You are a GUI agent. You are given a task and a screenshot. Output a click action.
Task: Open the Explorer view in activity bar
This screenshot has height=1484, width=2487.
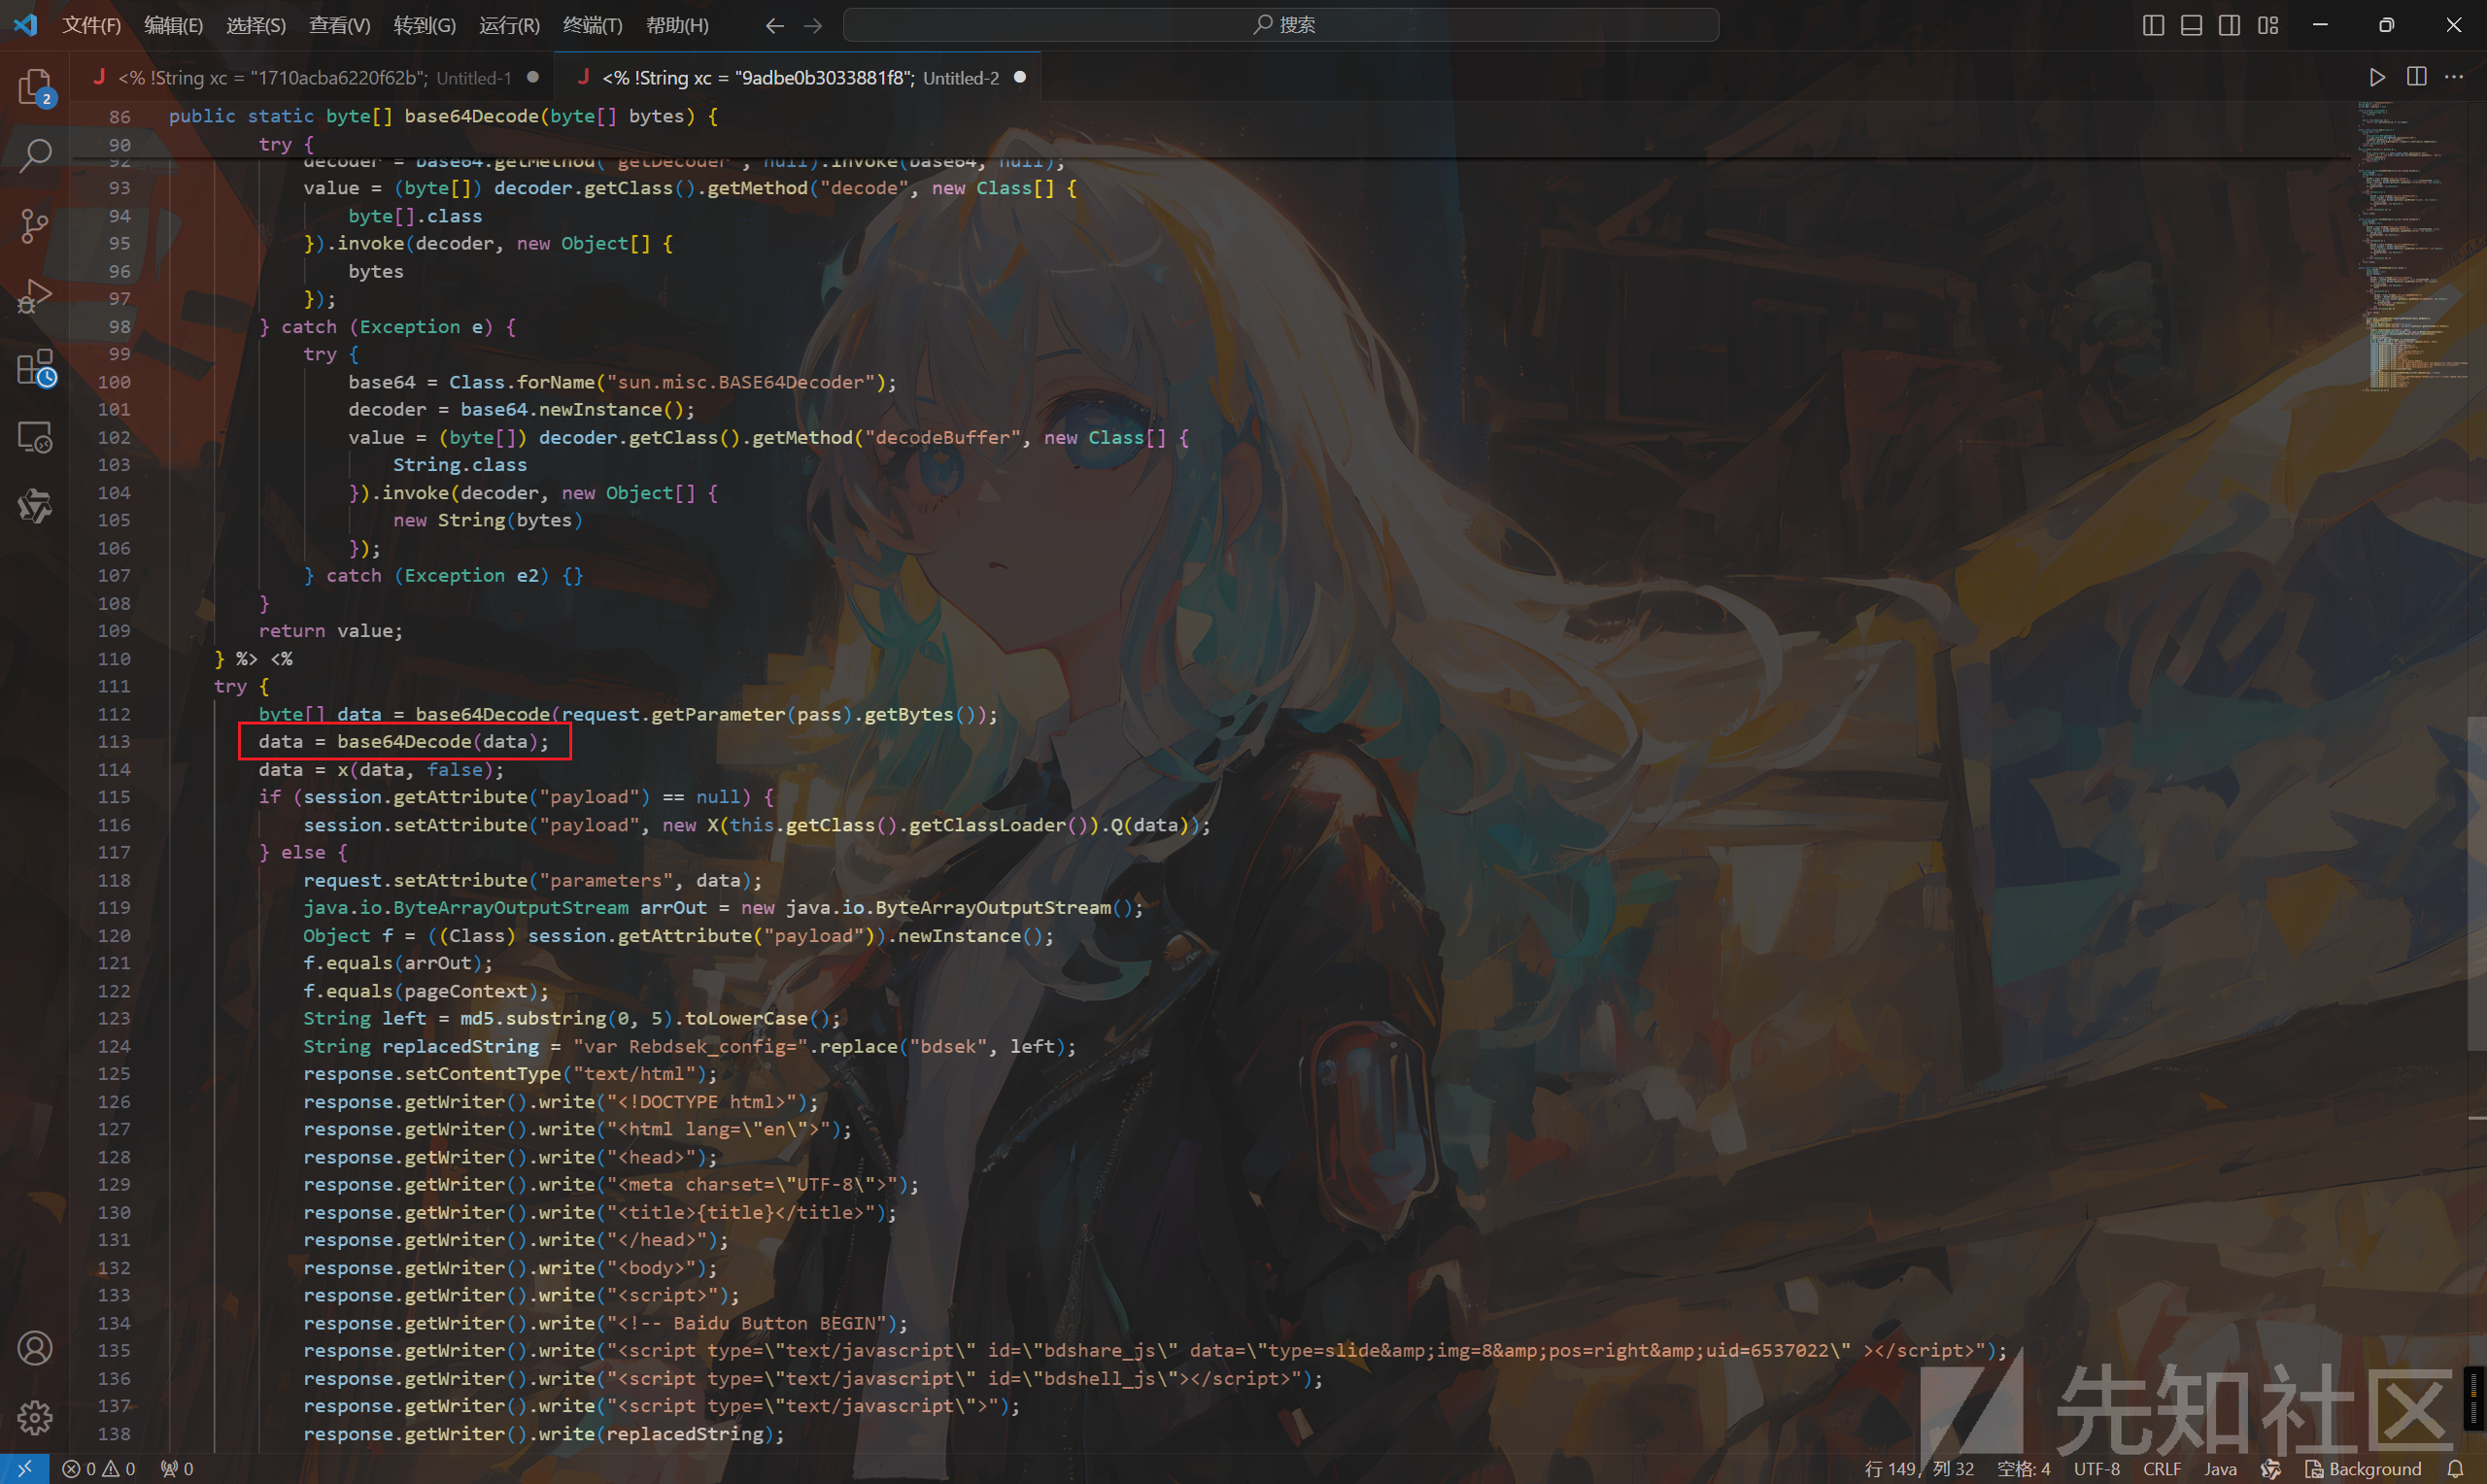tap(35, 87)
